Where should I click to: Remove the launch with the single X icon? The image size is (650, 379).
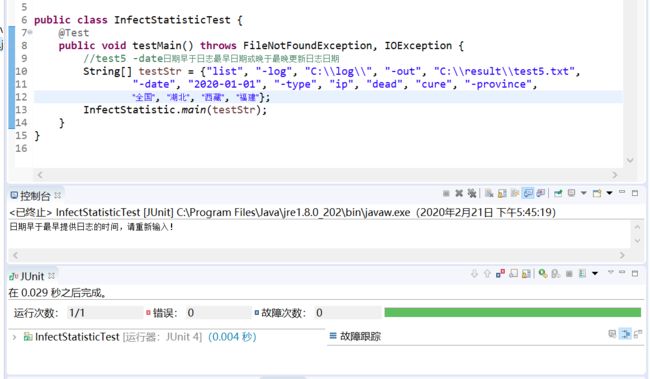point(459,193)
